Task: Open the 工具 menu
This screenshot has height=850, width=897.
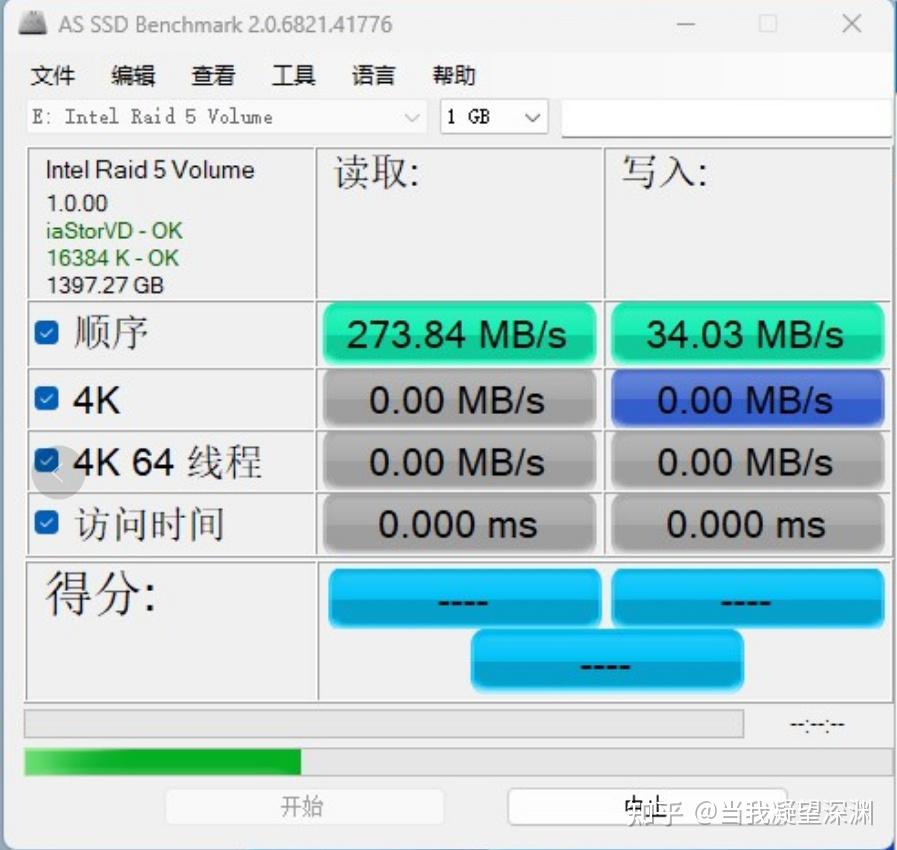Action: coord(293,75)
